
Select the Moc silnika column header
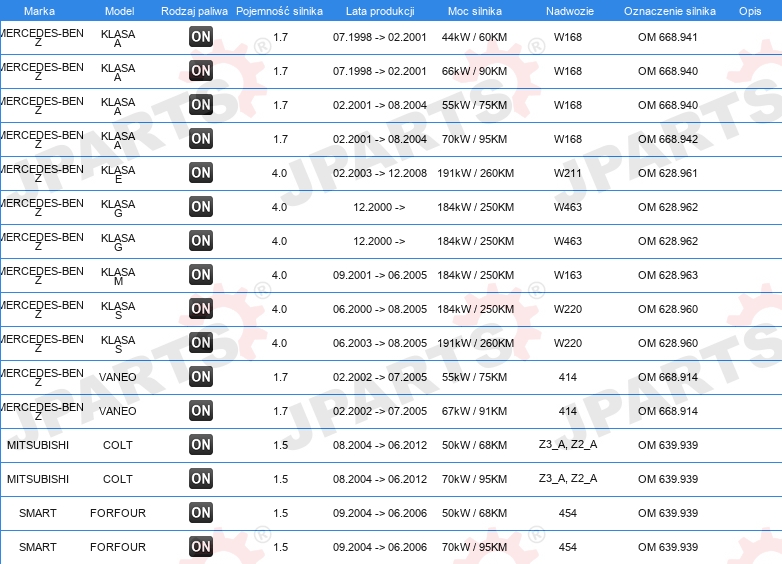[x=475, y=11]
